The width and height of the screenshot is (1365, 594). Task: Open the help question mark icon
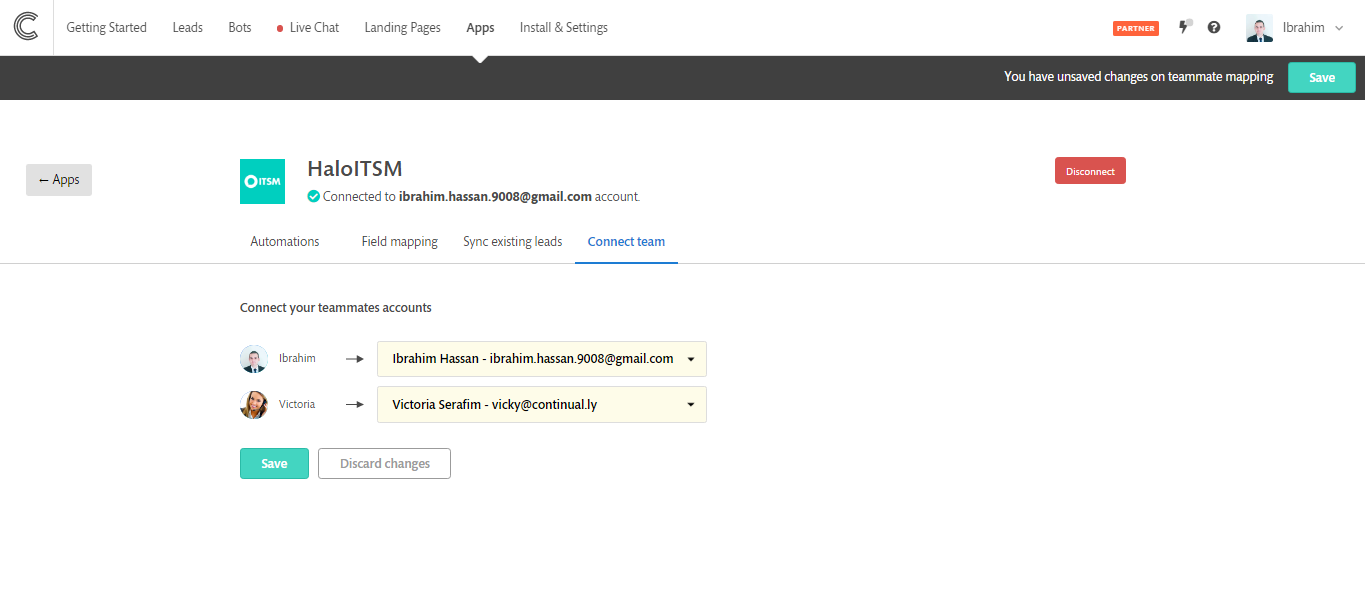coord(1214,28)
